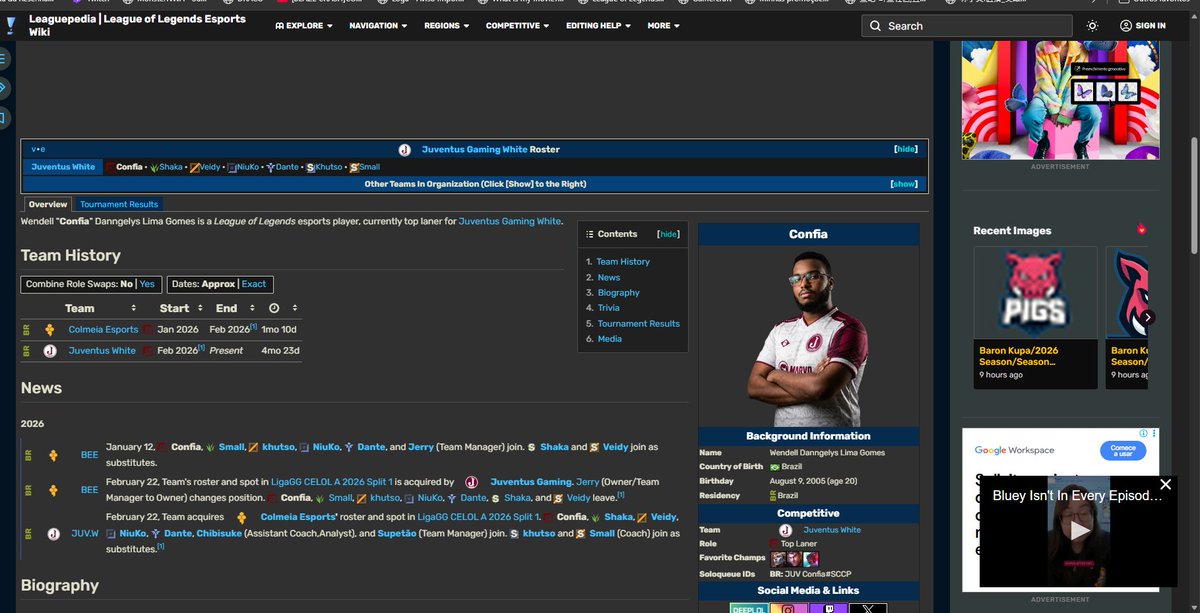Open Juventus White link in Team History table
Viewport: 1200px width, 613px height.
click(x=102, y=350)
